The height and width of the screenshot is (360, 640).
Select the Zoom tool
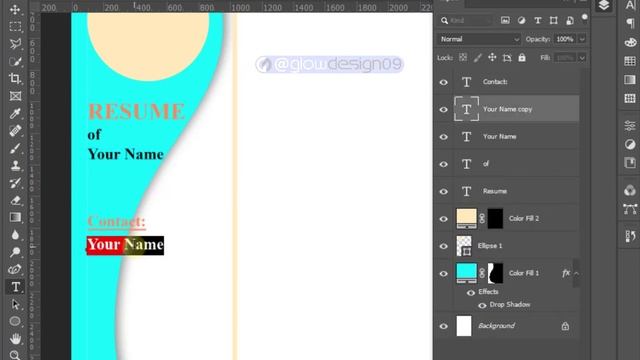pos(15,355)
